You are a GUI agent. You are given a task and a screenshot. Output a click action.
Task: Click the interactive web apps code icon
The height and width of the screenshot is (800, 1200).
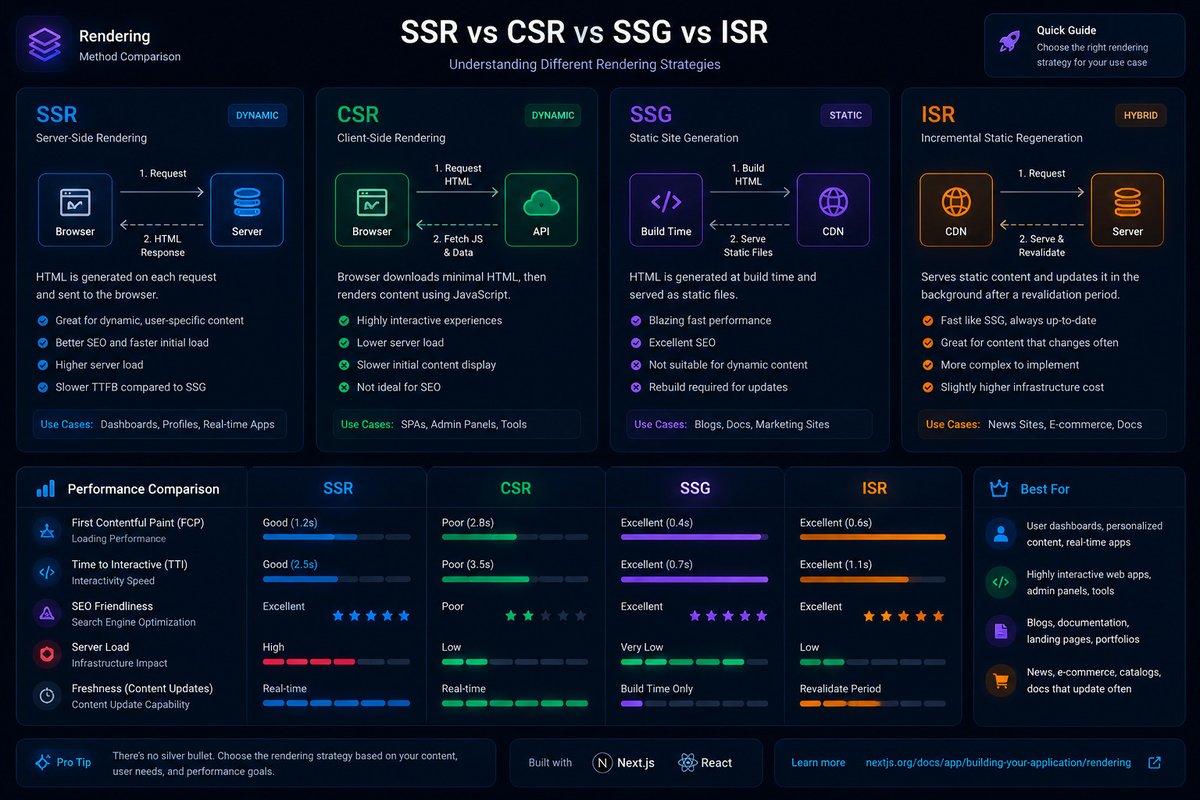point(1000,582)
